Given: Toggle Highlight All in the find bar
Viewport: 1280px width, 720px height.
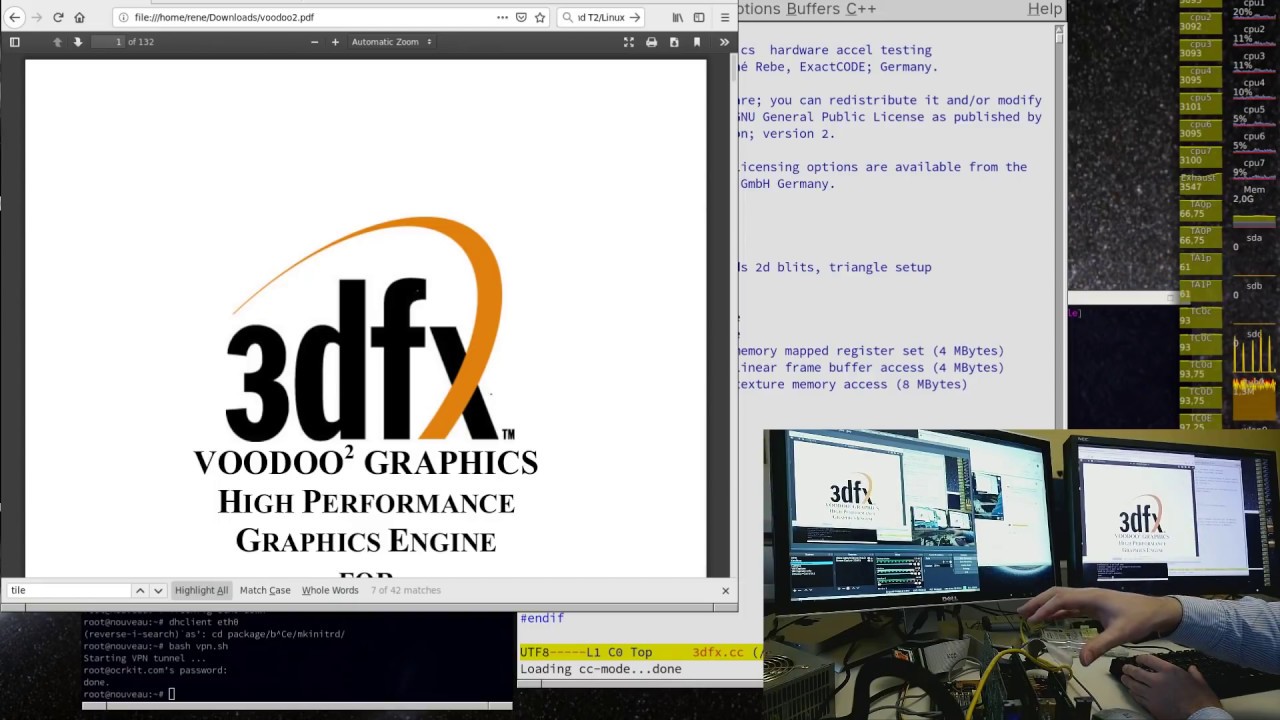Looking at the screenshot, I should [201, 590].
